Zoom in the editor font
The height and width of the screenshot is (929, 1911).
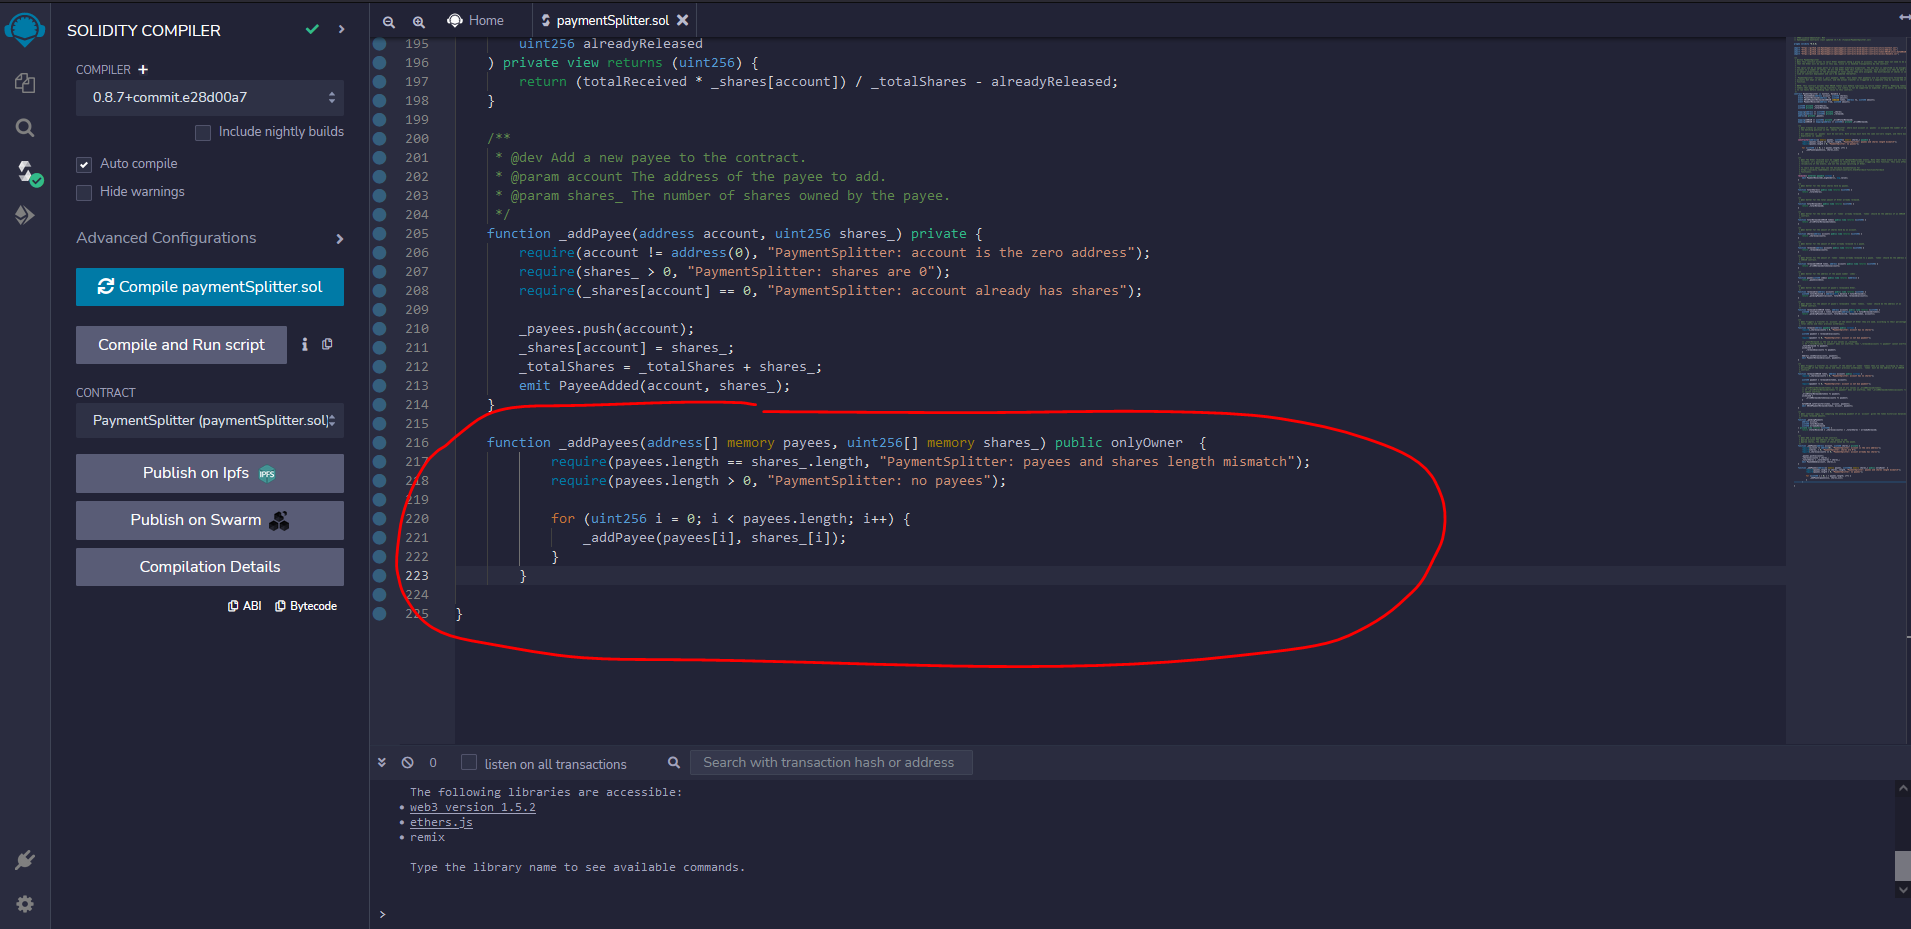tap(419, 21)
